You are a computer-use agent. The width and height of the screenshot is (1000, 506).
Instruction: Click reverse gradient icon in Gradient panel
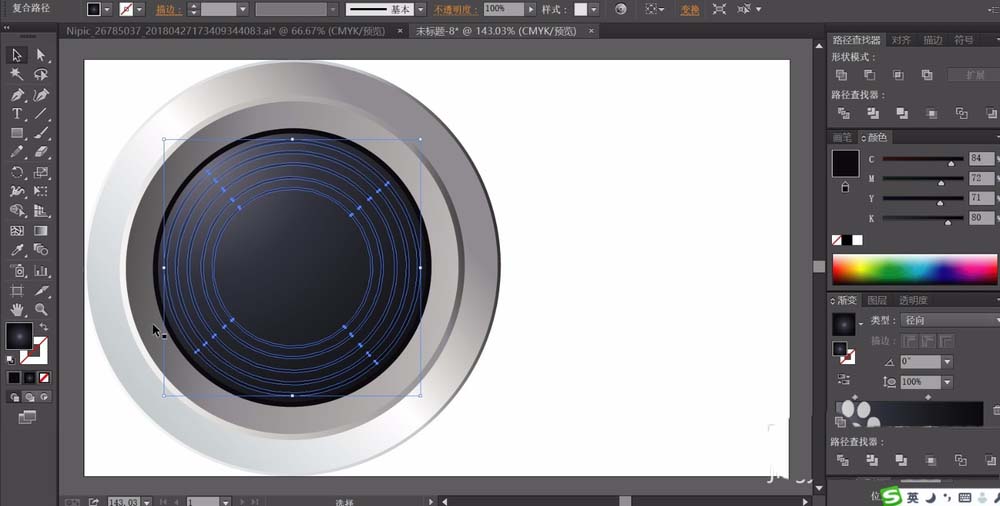[844, 380]
